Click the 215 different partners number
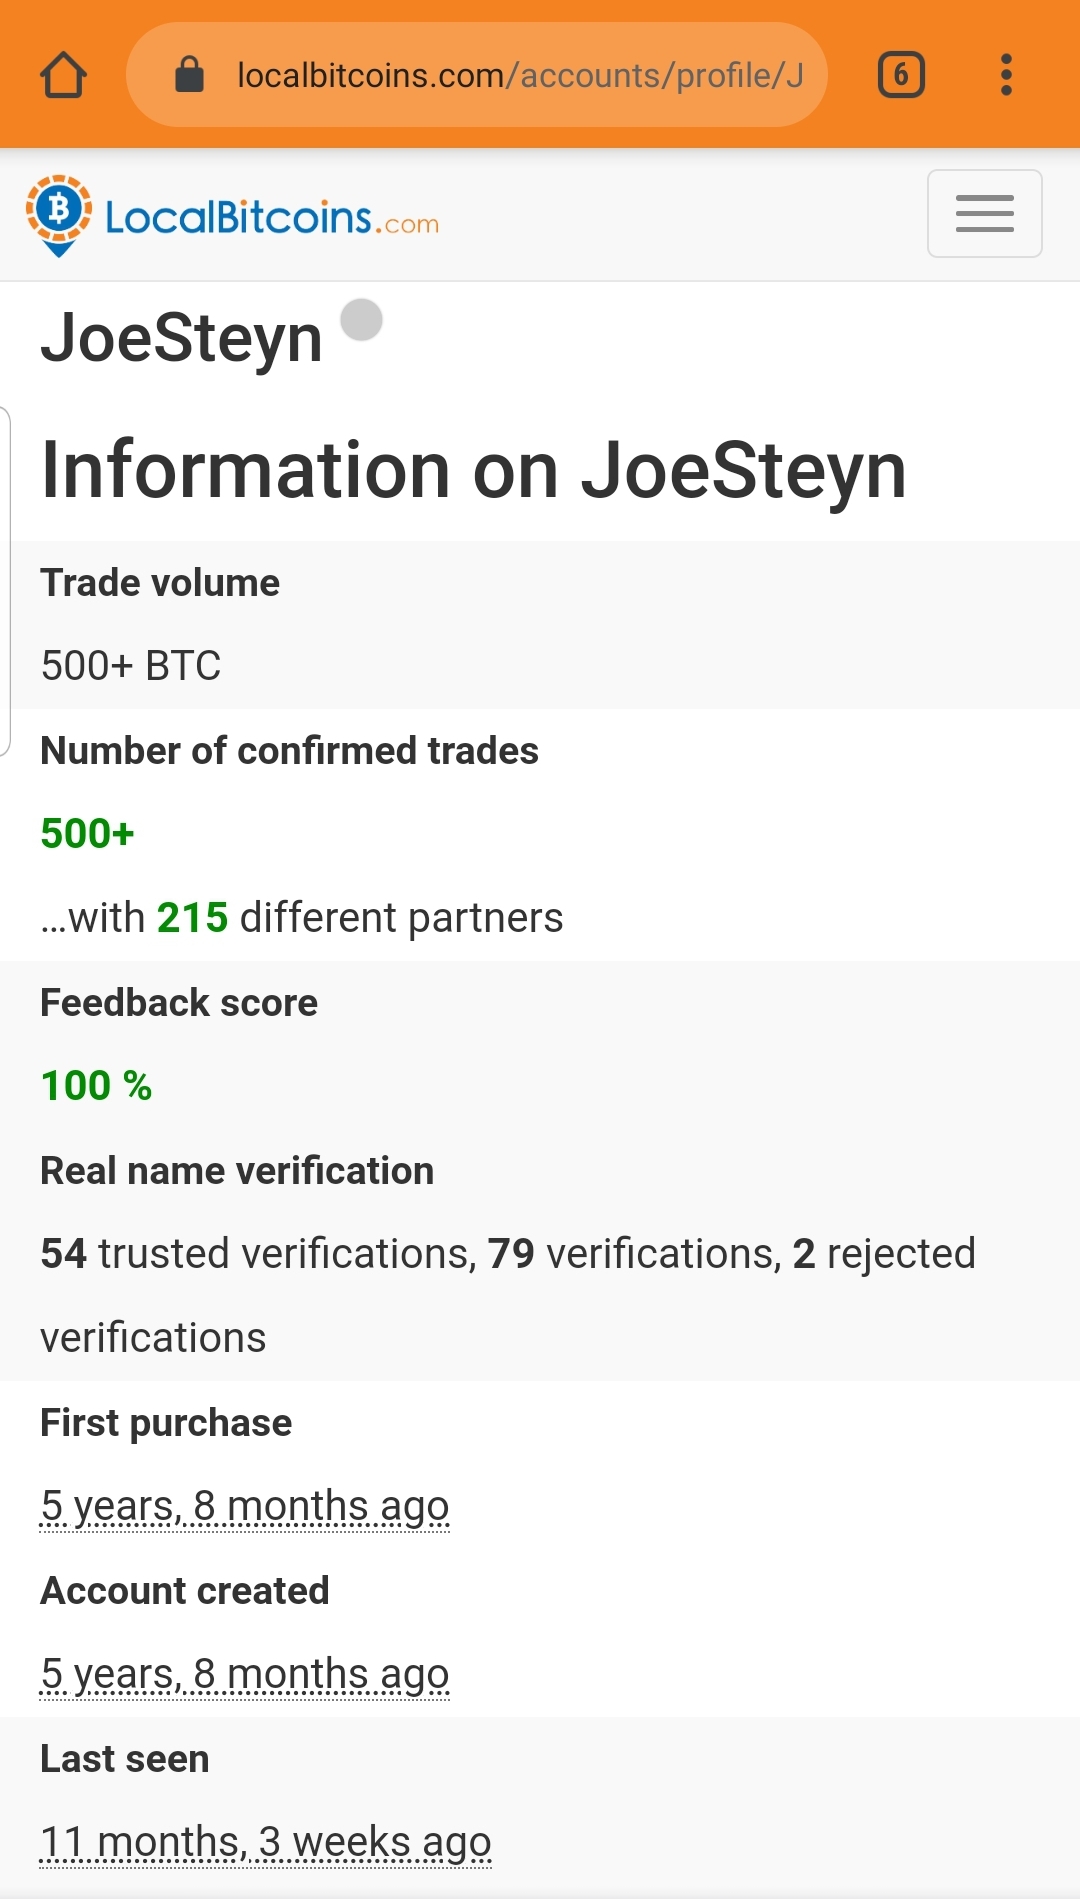 [192, 918]
